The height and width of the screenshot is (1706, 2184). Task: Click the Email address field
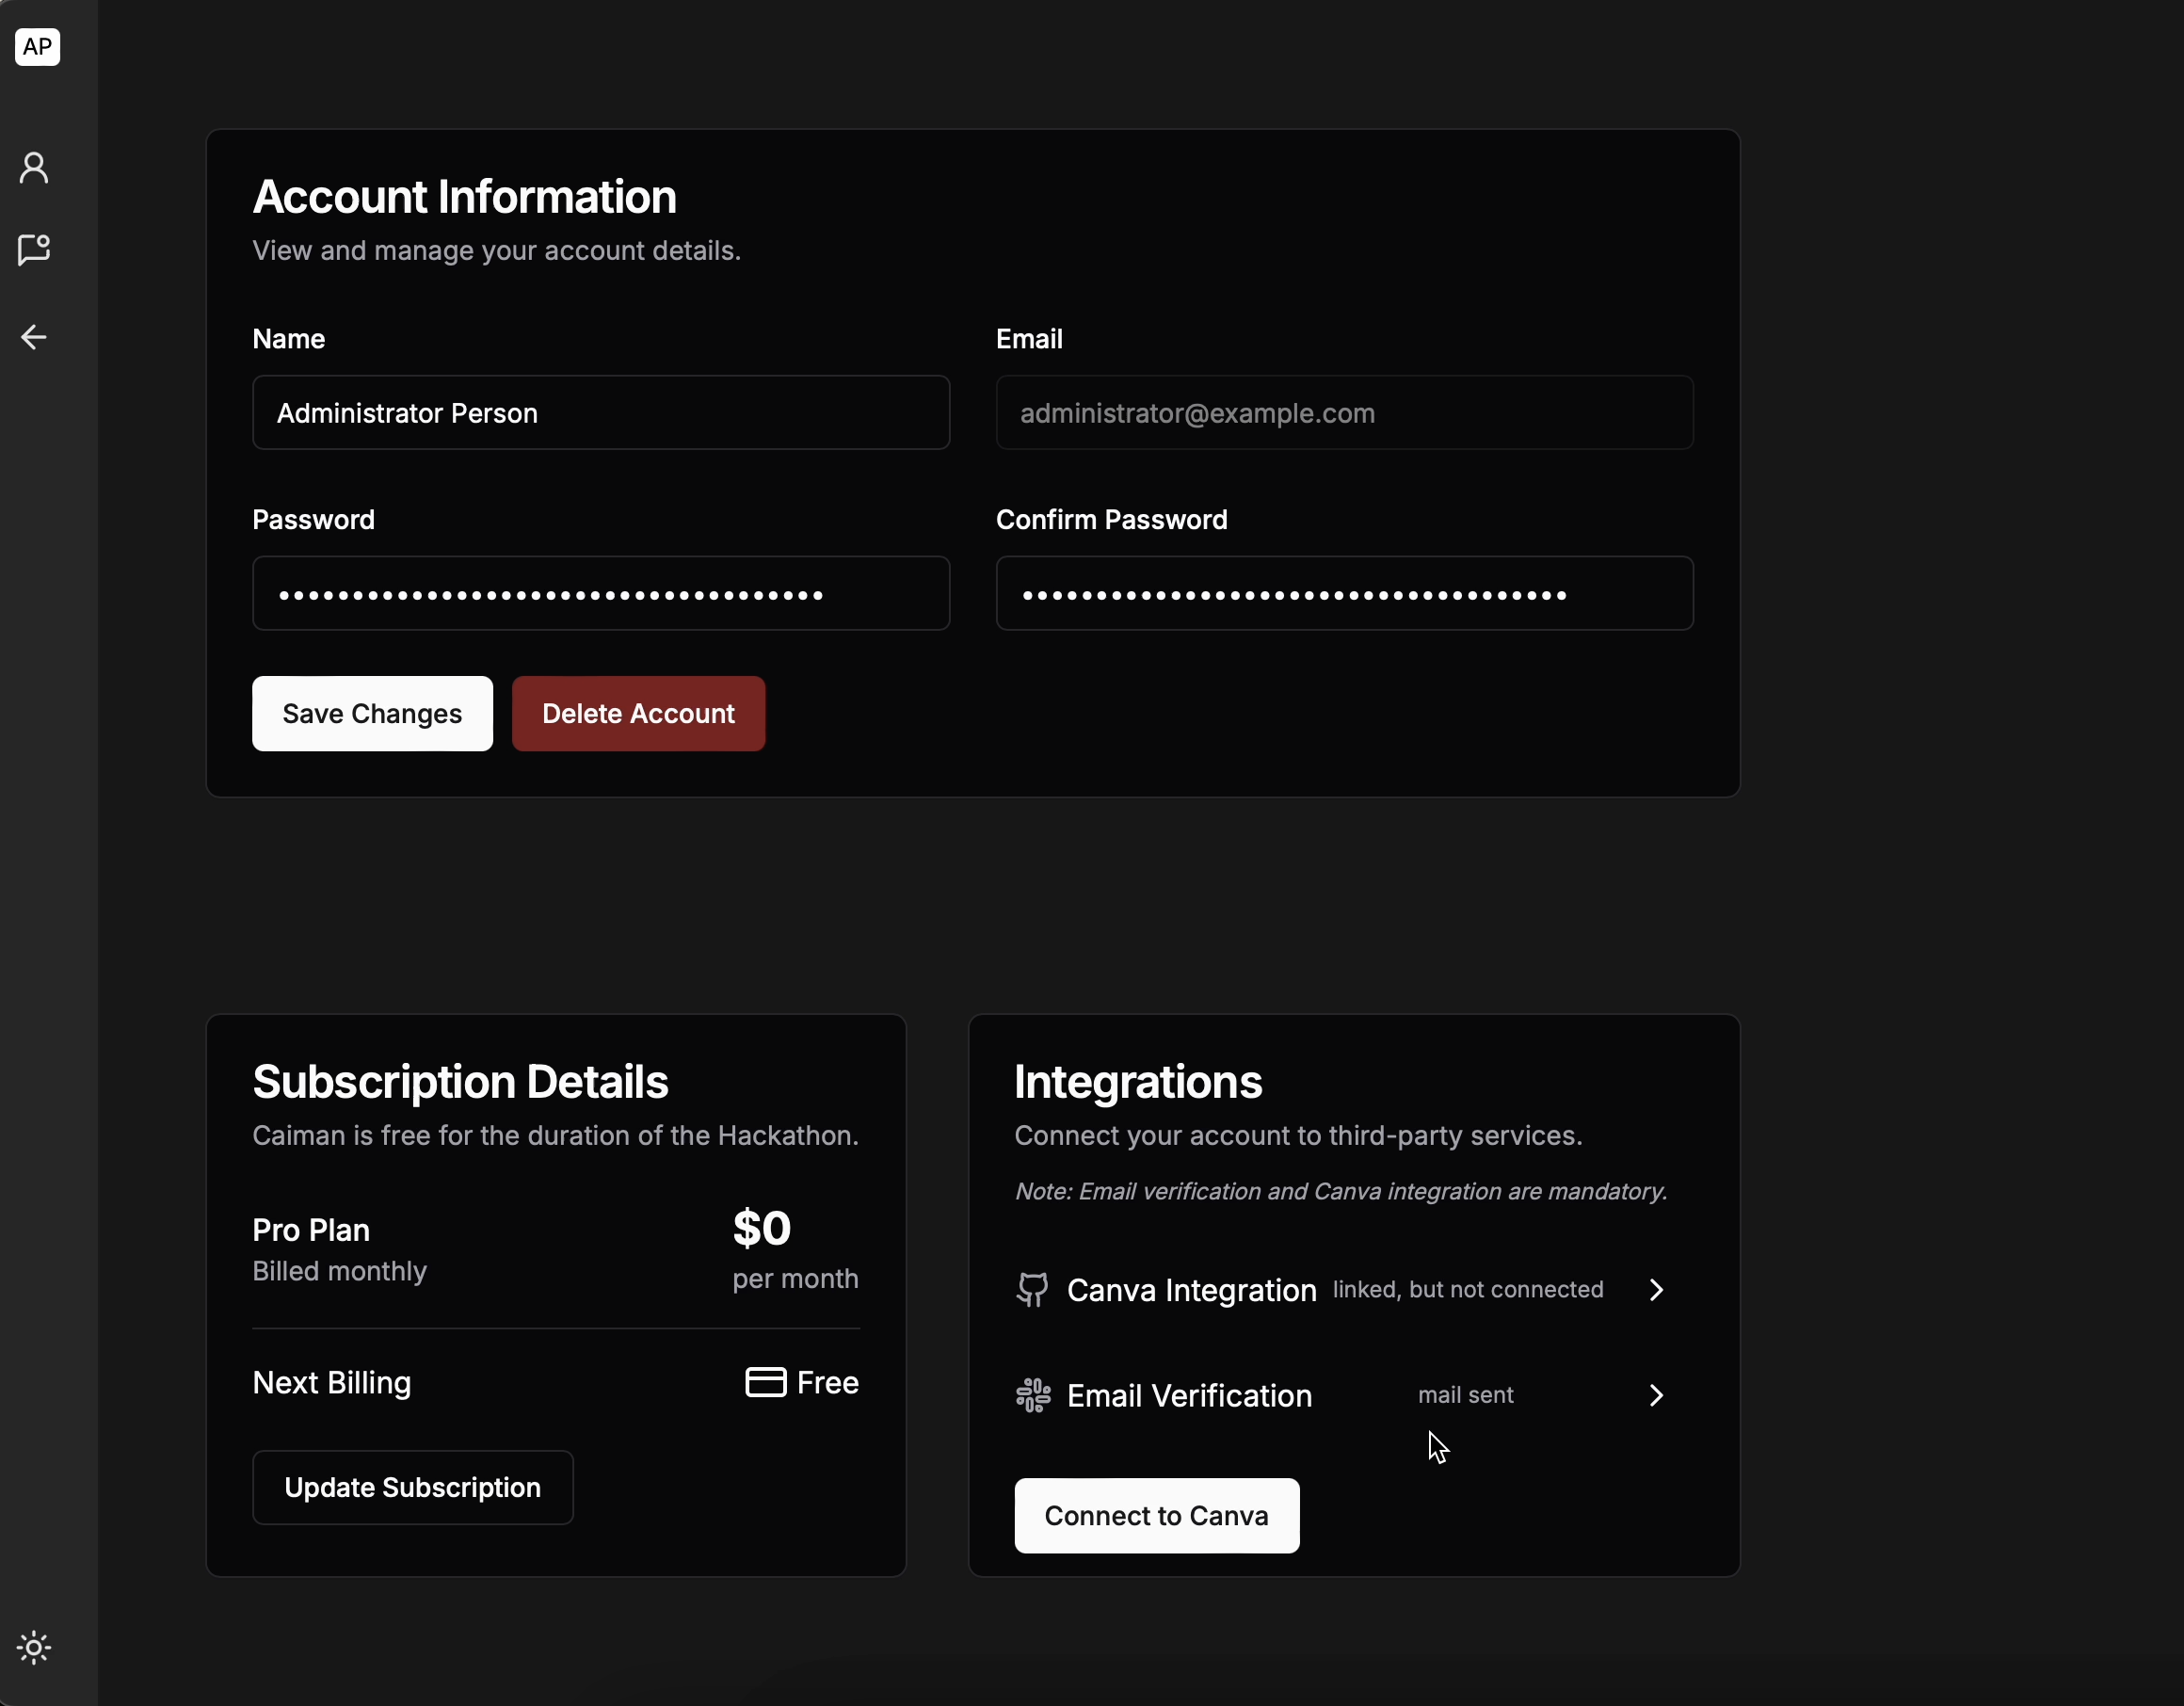[x=1343, y=413]
